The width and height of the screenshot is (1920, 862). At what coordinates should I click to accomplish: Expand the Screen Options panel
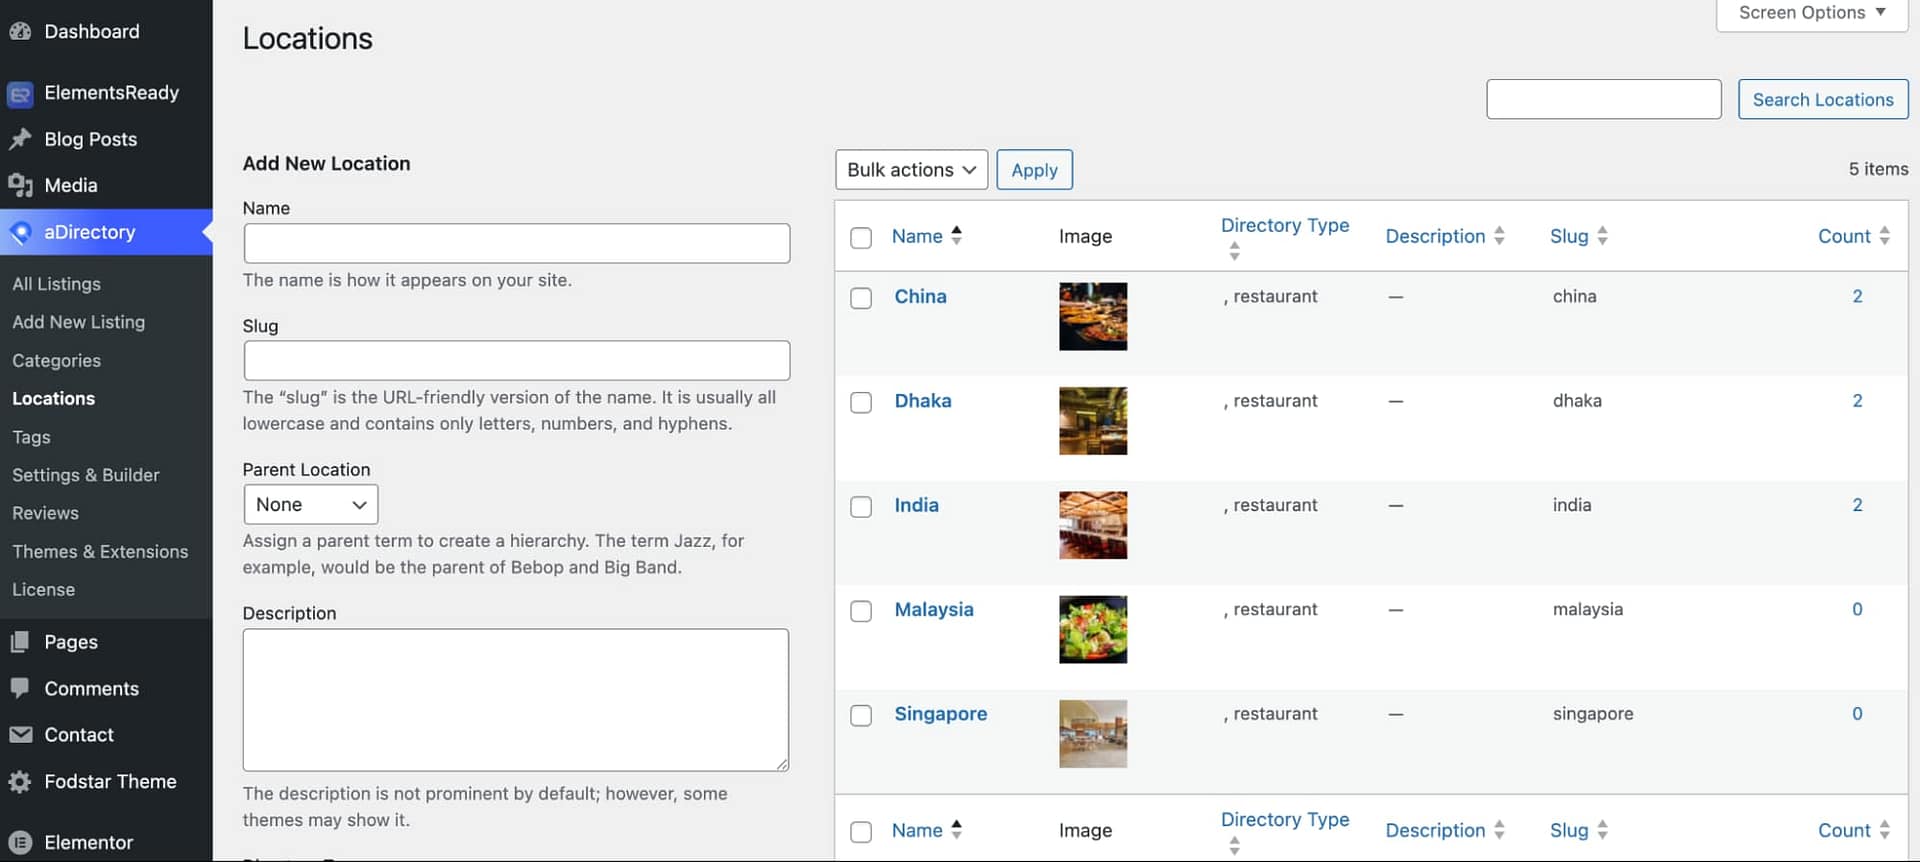(1811, 13)
